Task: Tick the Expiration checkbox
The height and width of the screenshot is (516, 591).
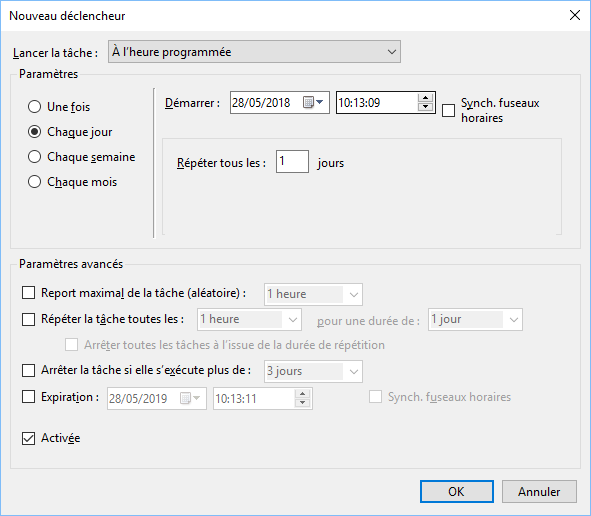Action: (28, 397)
